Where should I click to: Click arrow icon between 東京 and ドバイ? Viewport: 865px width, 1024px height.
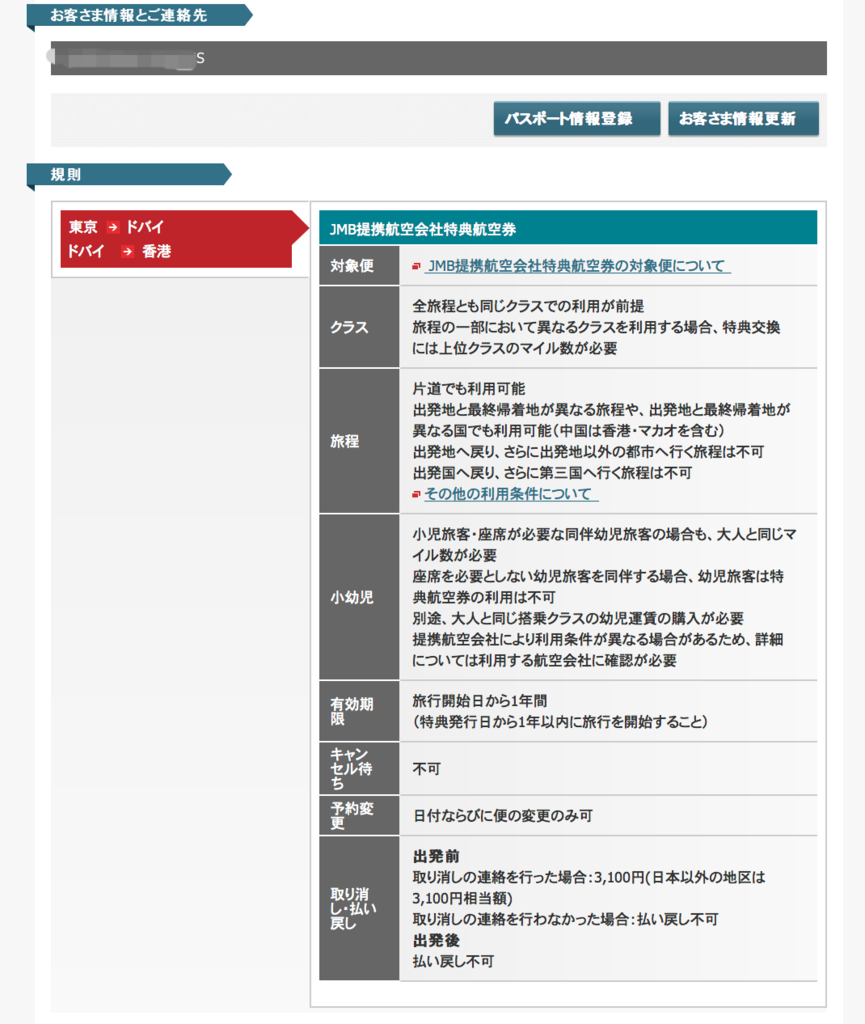pyautogui.click(x=113, y=227)
